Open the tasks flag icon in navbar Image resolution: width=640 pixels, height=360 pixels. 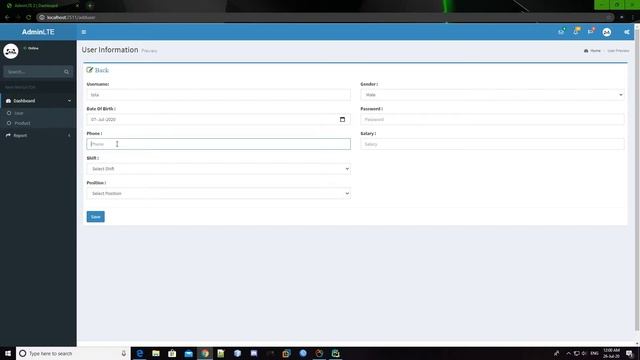tap(591, 31)
